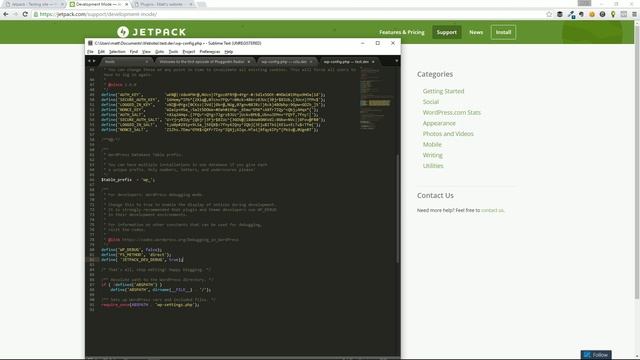Bookmark page with the star icon

click(x=549, y=14)
